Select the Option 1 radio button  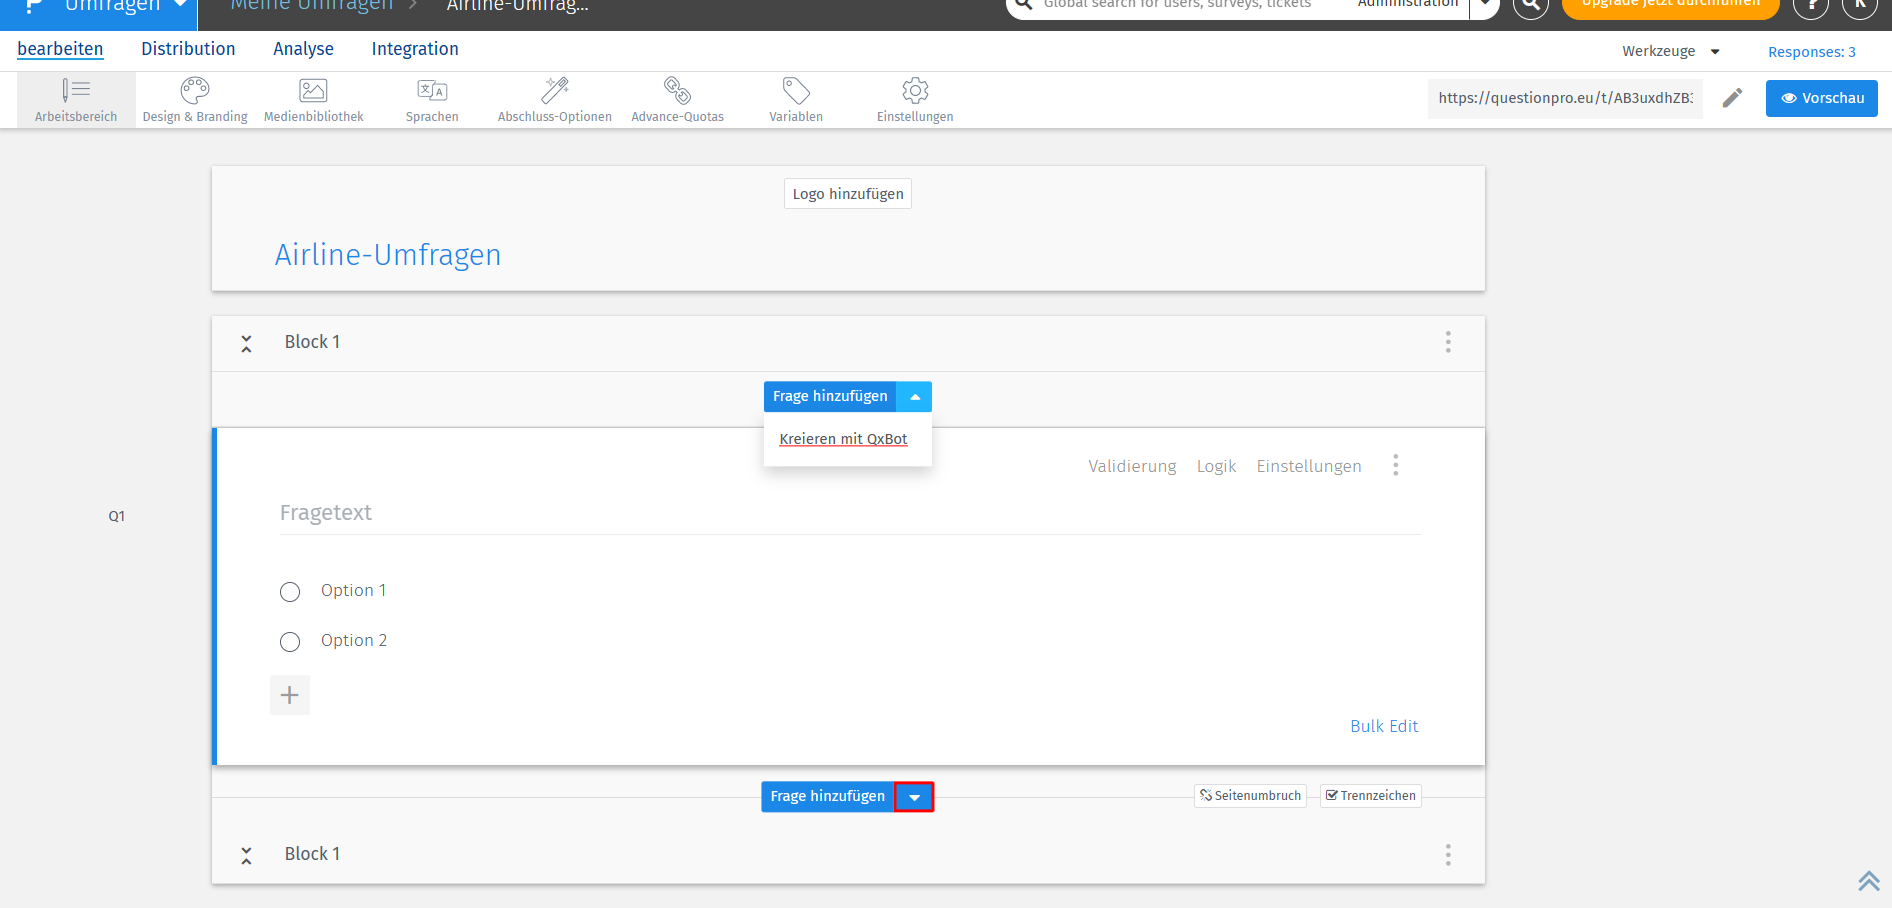[290, 592]
